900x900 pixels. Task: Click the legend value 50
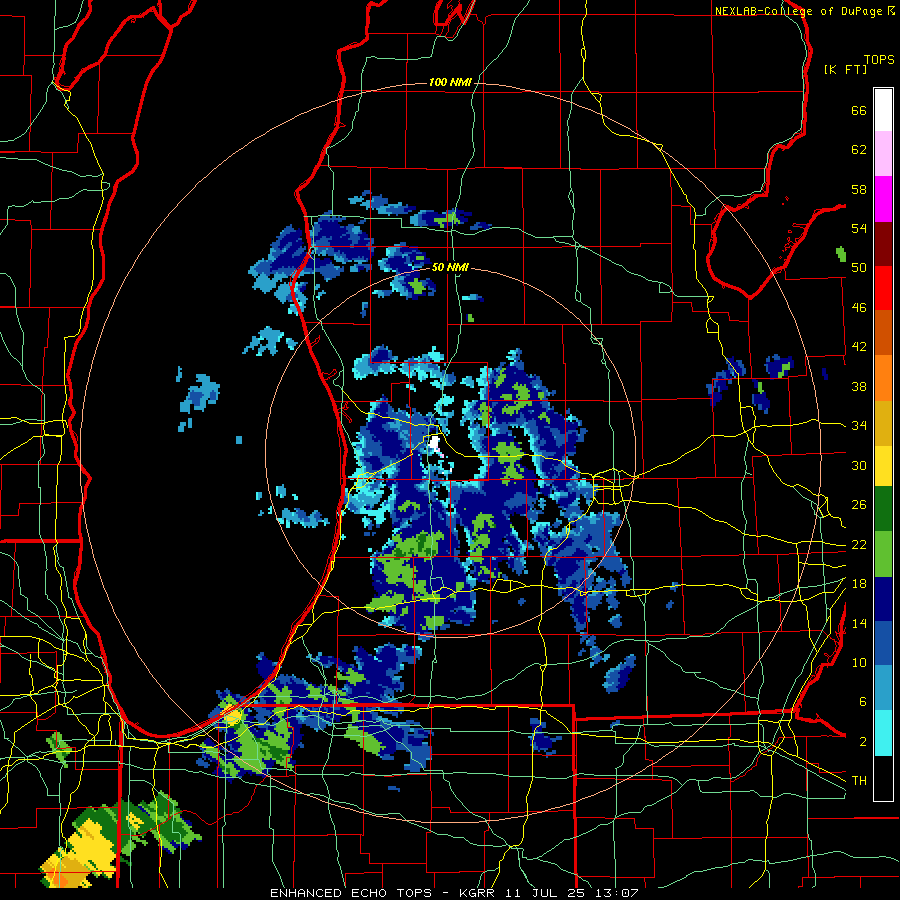[859, 267]
